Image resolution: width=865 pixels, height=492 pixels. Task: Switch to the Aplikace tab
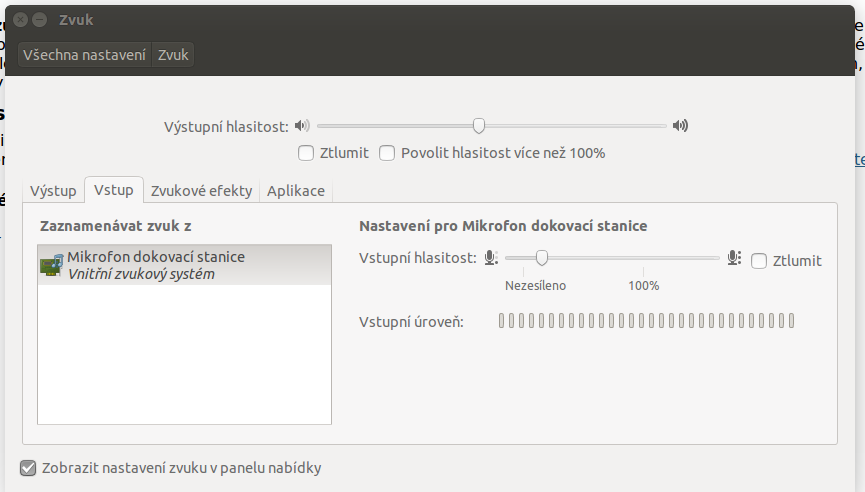point(296,191)
